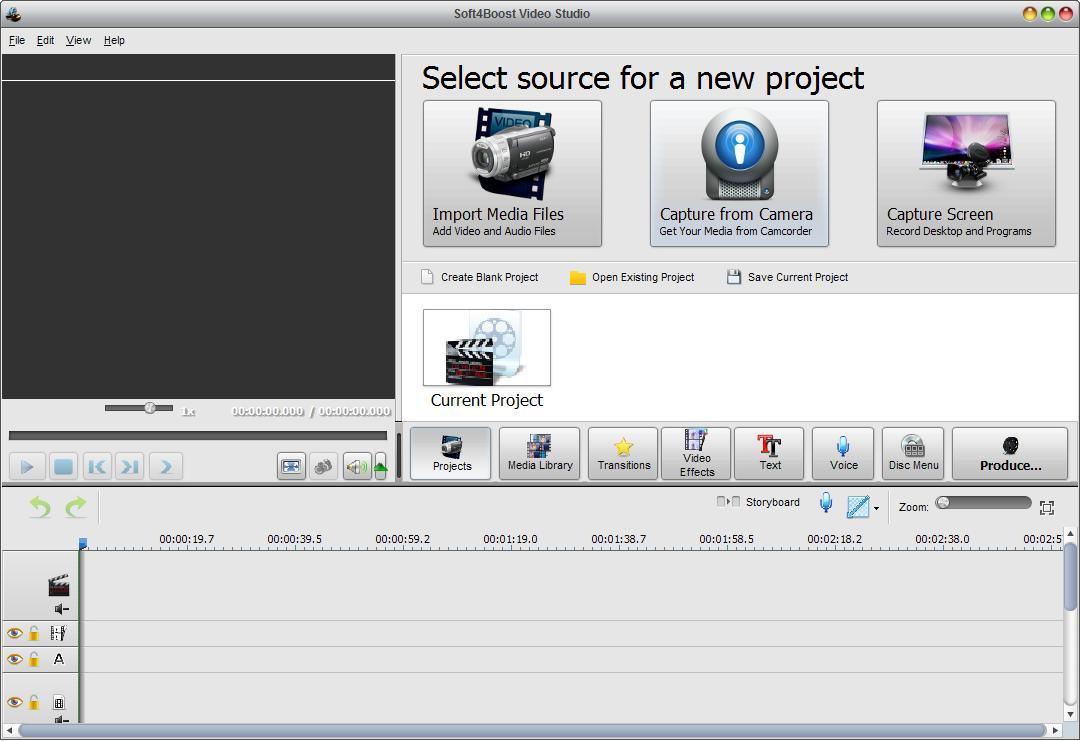Screen dimensions: 1081x741
Task: Click the preview seek progress bar
Action: click(198, 436)
